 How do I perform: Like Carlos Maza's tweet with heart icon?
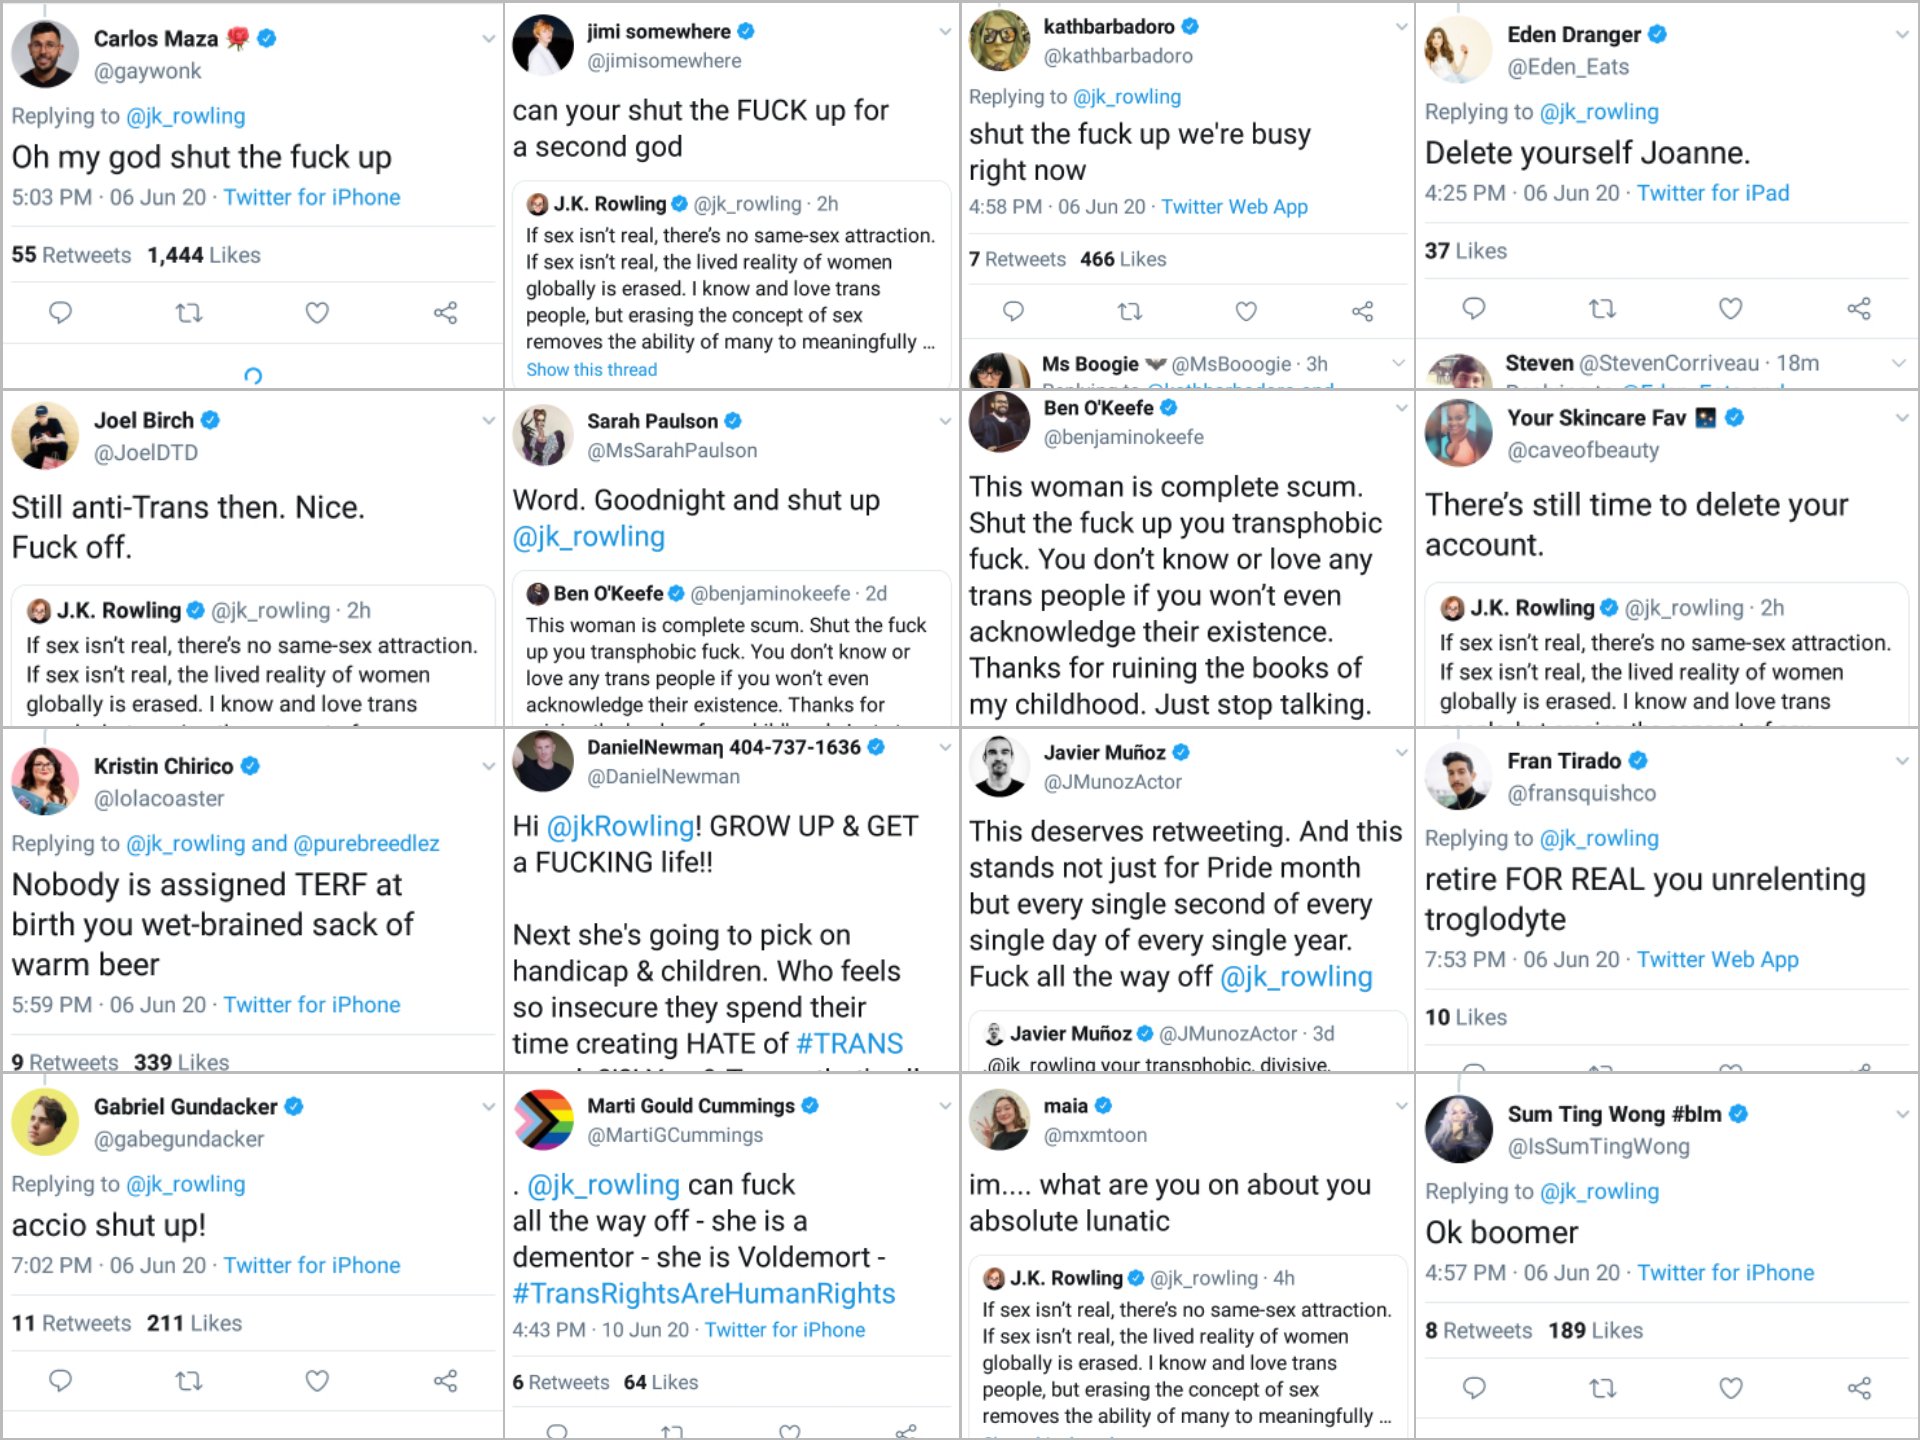[317, 313]
